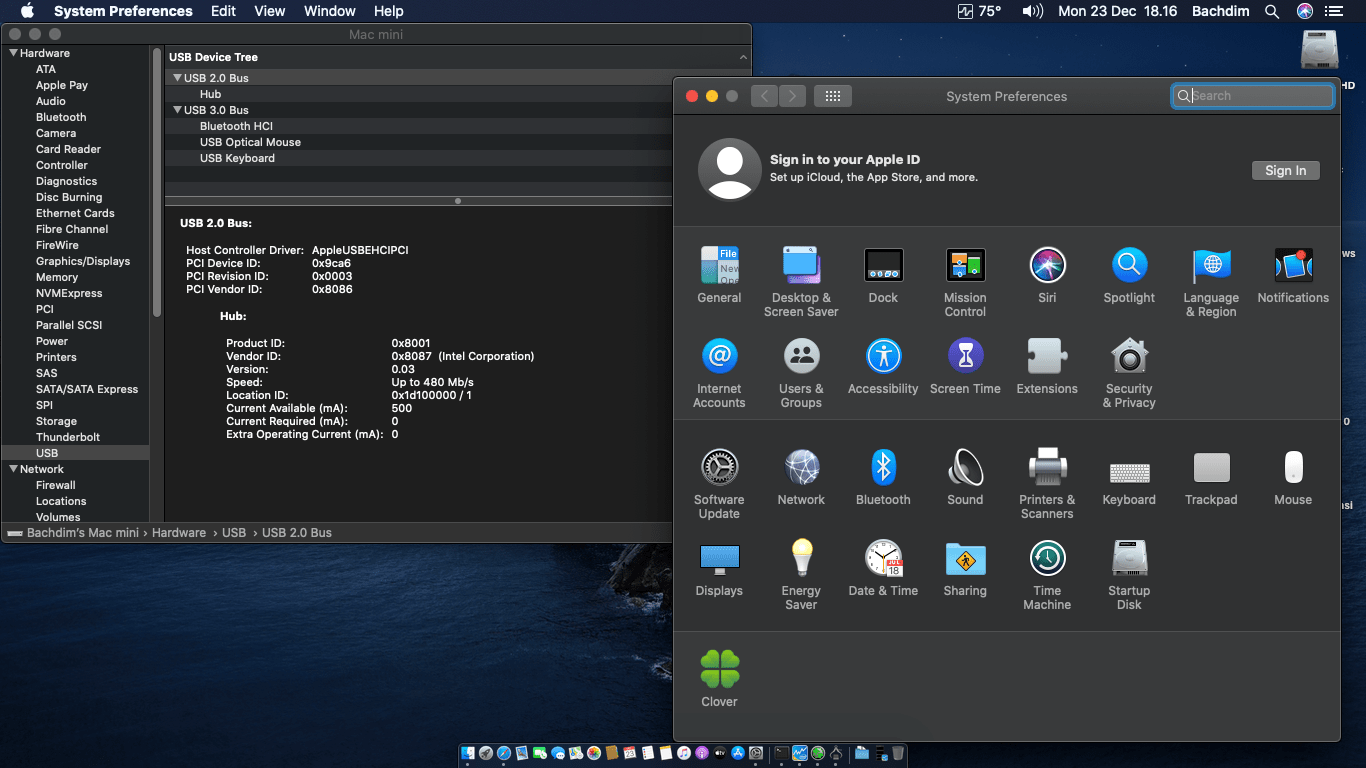1366x768 pixels.
Task: Open Date & Time preferences
Action: tap(883, 559)
